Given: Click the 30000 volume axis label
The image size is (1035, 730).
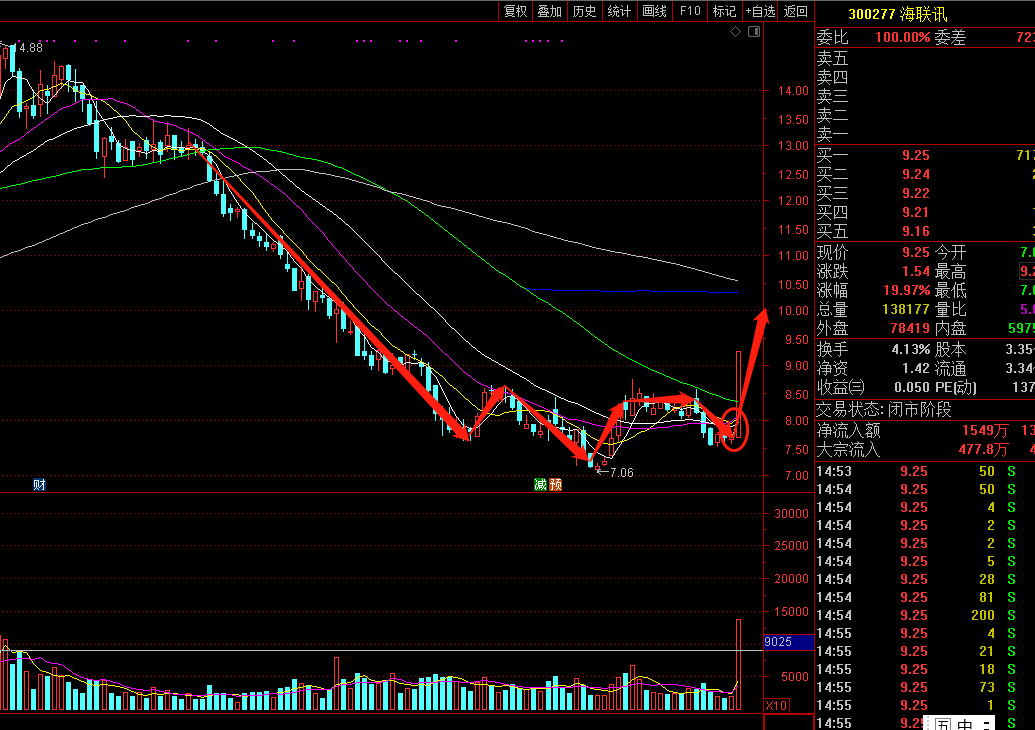Looking at the screenshot, I should coord(791,514).
